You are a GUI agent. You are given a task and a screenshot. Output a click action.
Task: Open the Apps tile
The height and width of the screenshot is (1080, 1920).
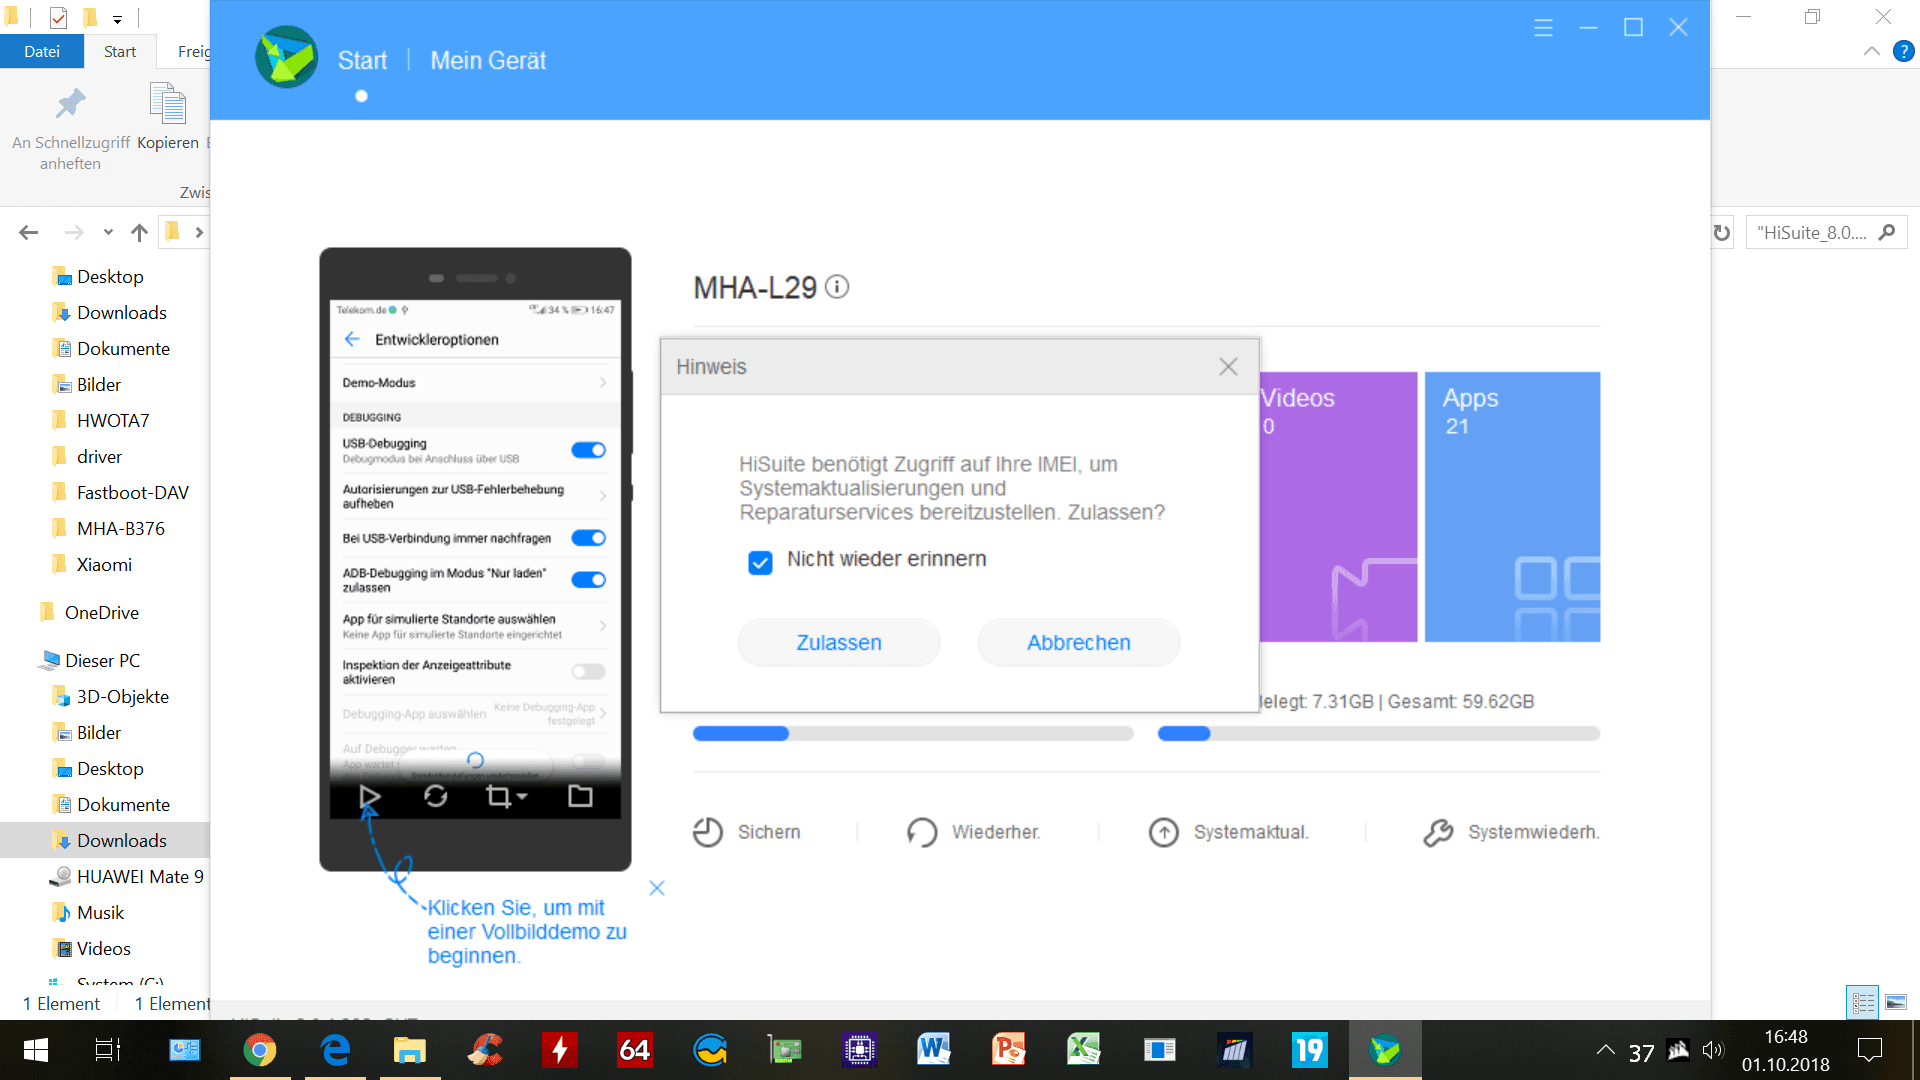pyautogui.click(x=1512, y=507)
